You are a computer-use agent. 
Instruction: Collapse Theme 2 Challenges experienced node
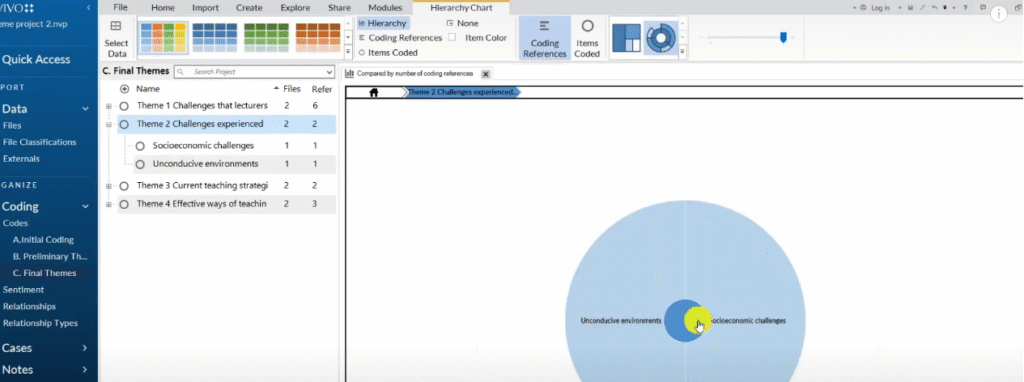click(108, 124)
